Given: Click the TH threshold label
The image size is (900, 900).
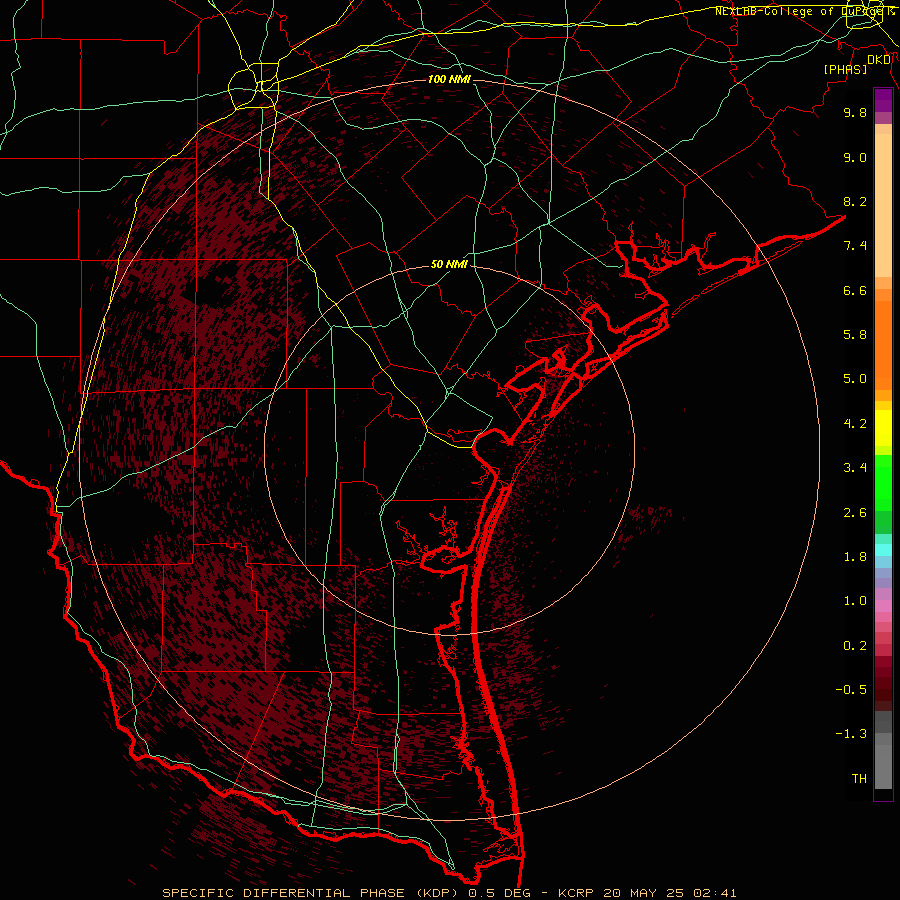Looking at the screenshot, I should pyautogui.click(x=859, y=779).
